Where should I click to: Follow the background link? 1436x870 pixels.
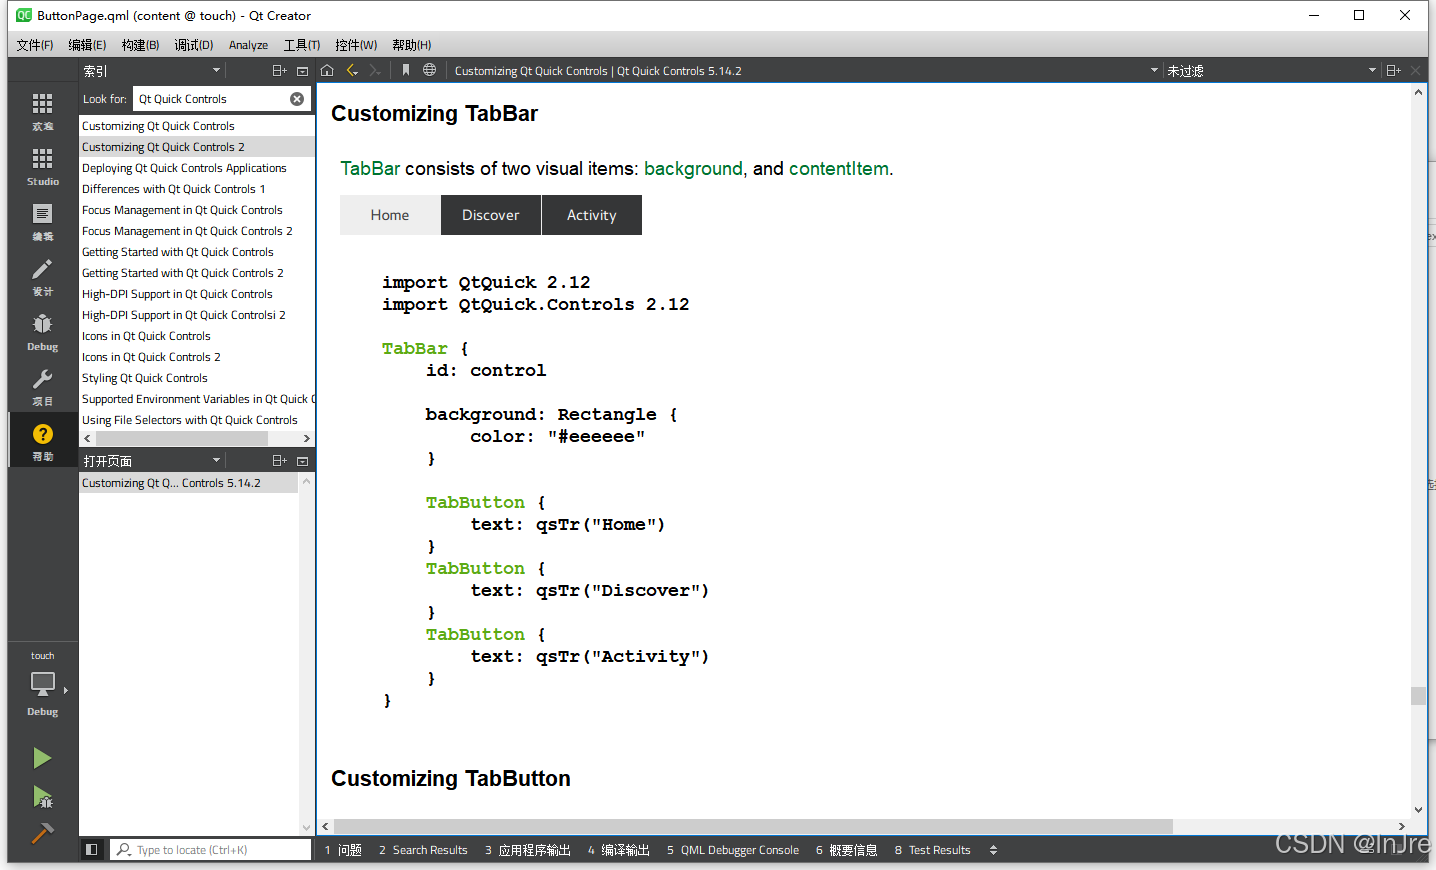click(x=693, y=168)
